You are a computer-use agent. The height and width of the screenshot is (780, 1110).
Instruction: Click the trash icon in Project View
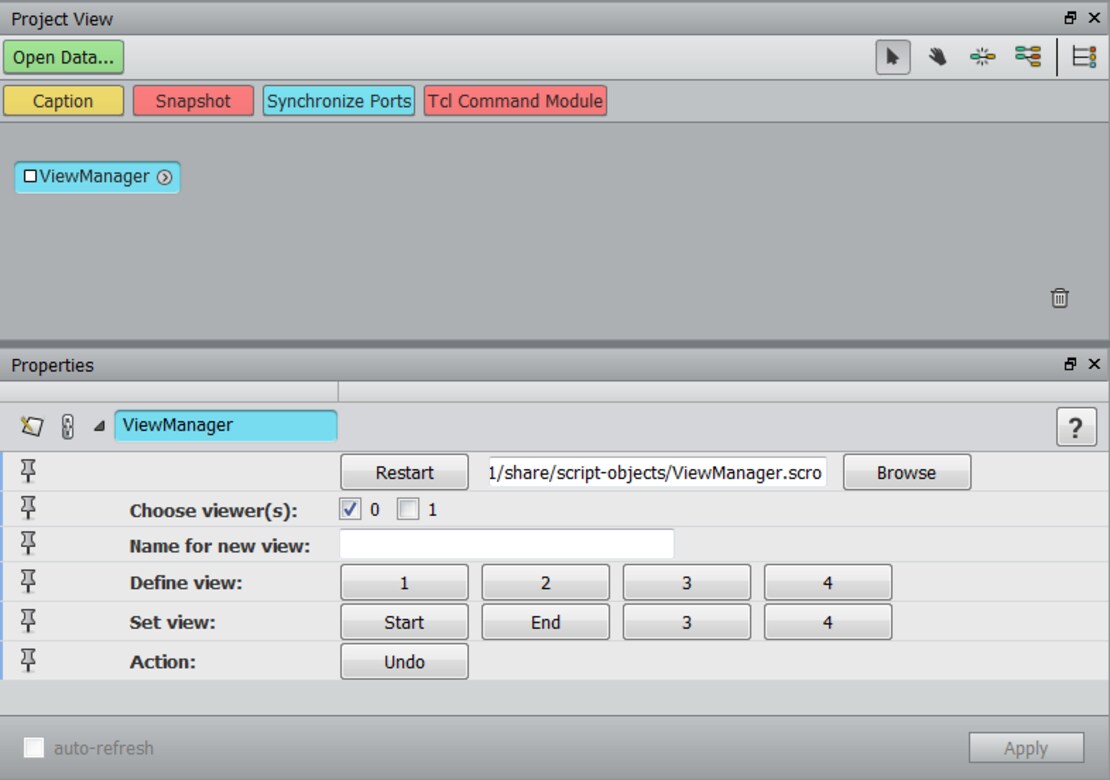point(1059,297)
